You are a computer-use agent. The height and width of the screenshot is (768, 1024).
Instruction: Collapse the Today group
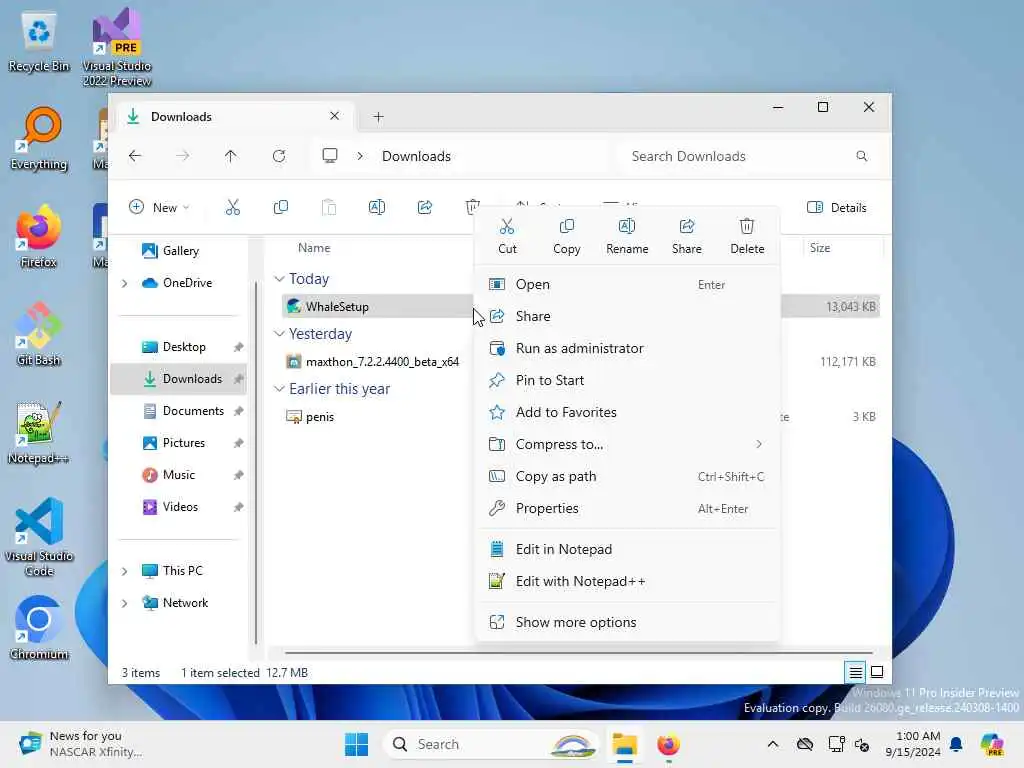pyautogui.click(x=280, y=279)
